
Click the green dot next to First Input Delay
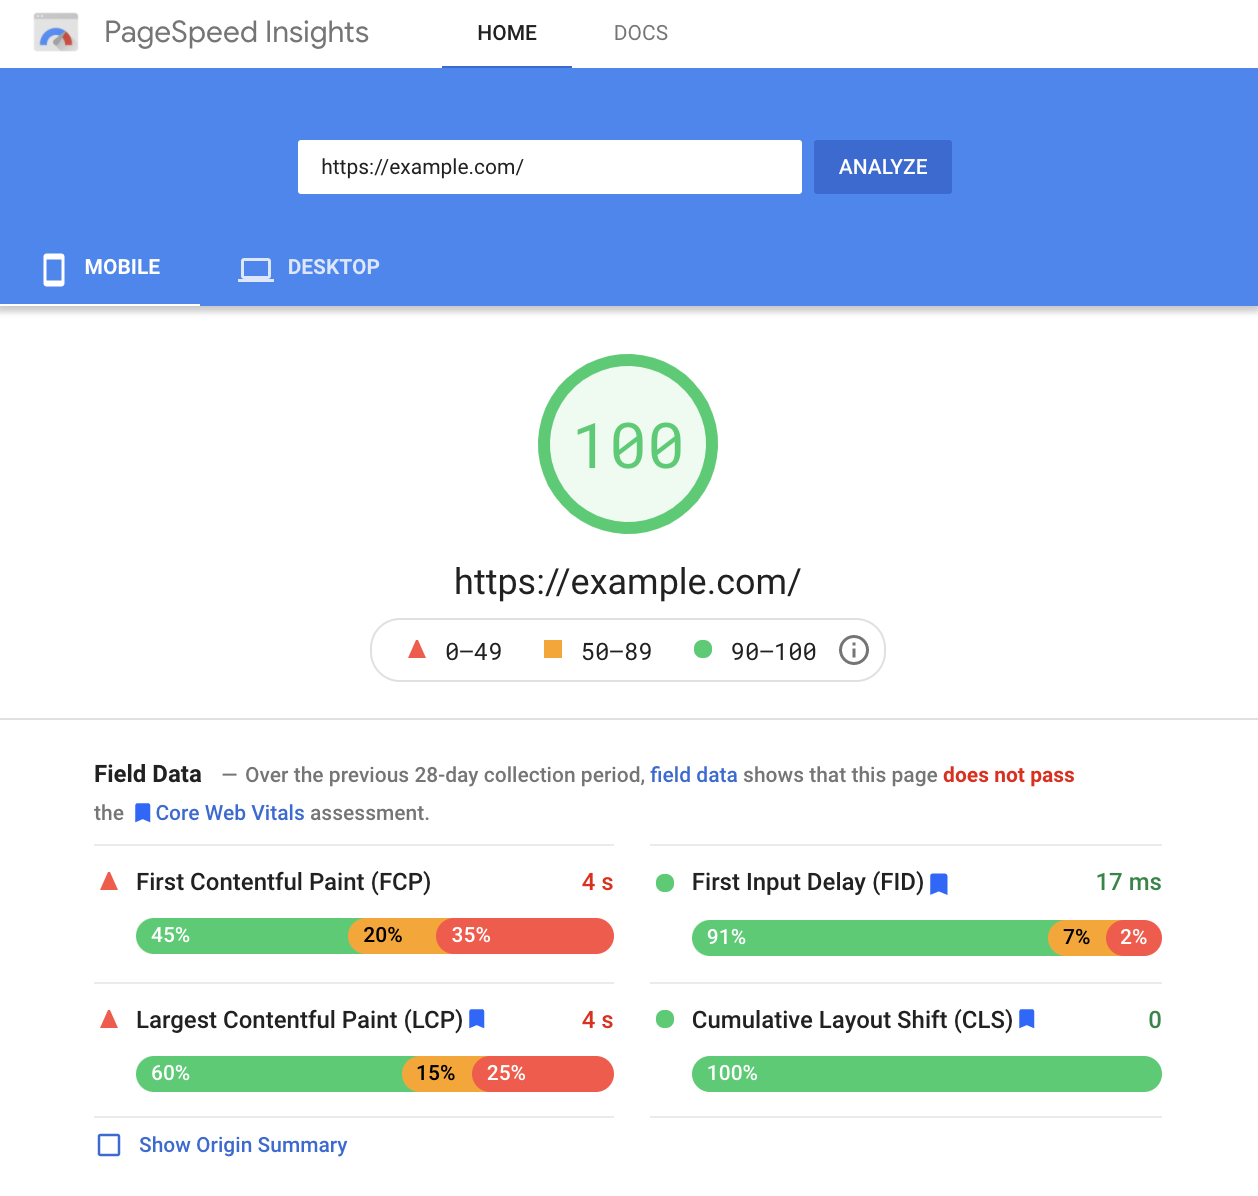[x=665, y=883]
